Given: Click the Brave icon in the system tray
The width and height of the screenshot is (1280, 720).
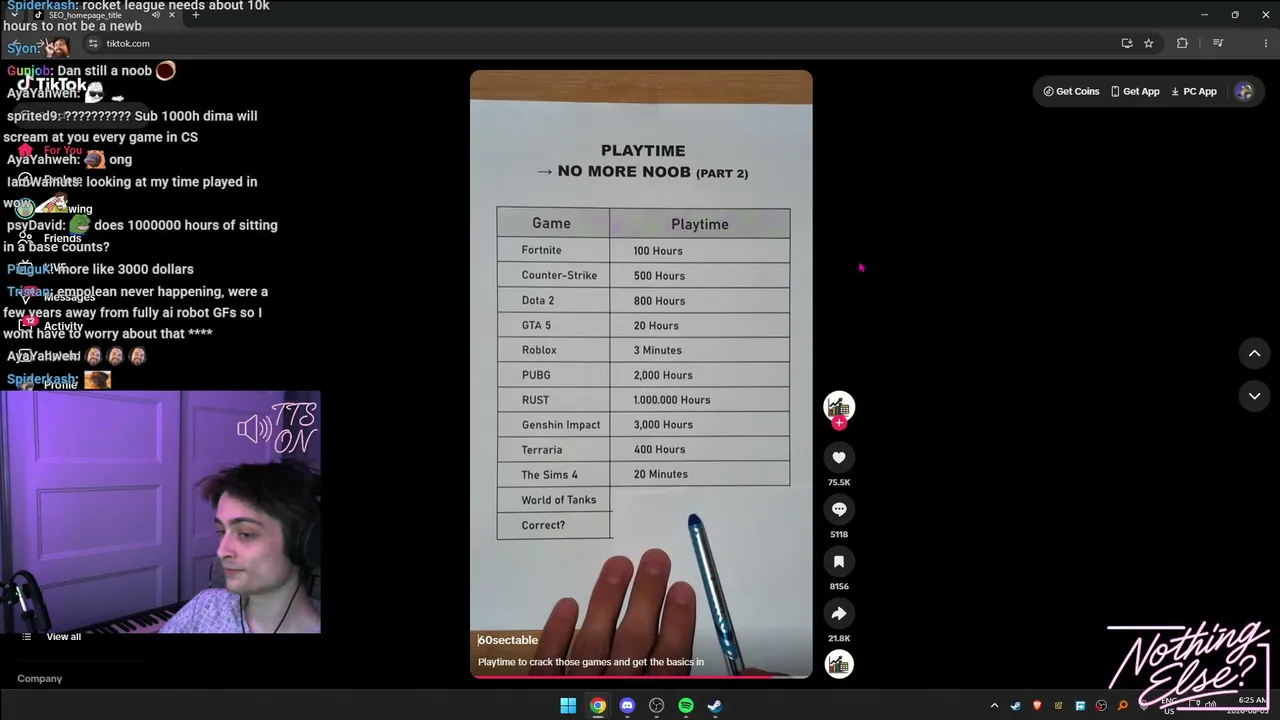Looking at the screenshot, I should [1037, 706].
